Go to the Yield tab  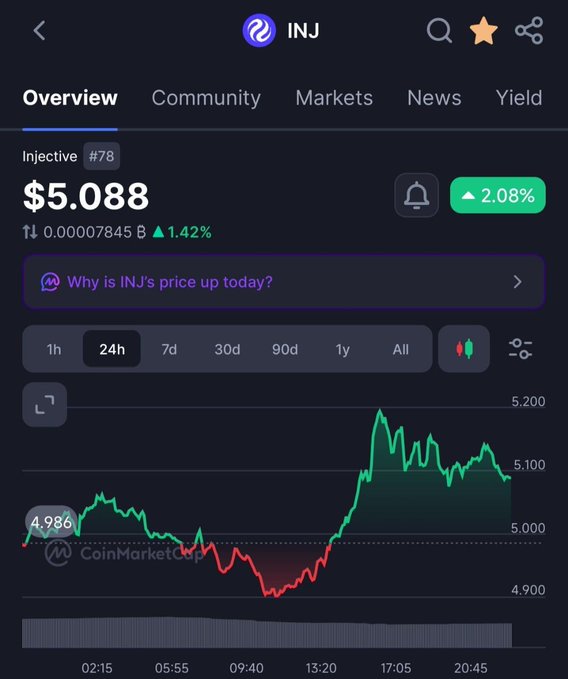[519, 98]
